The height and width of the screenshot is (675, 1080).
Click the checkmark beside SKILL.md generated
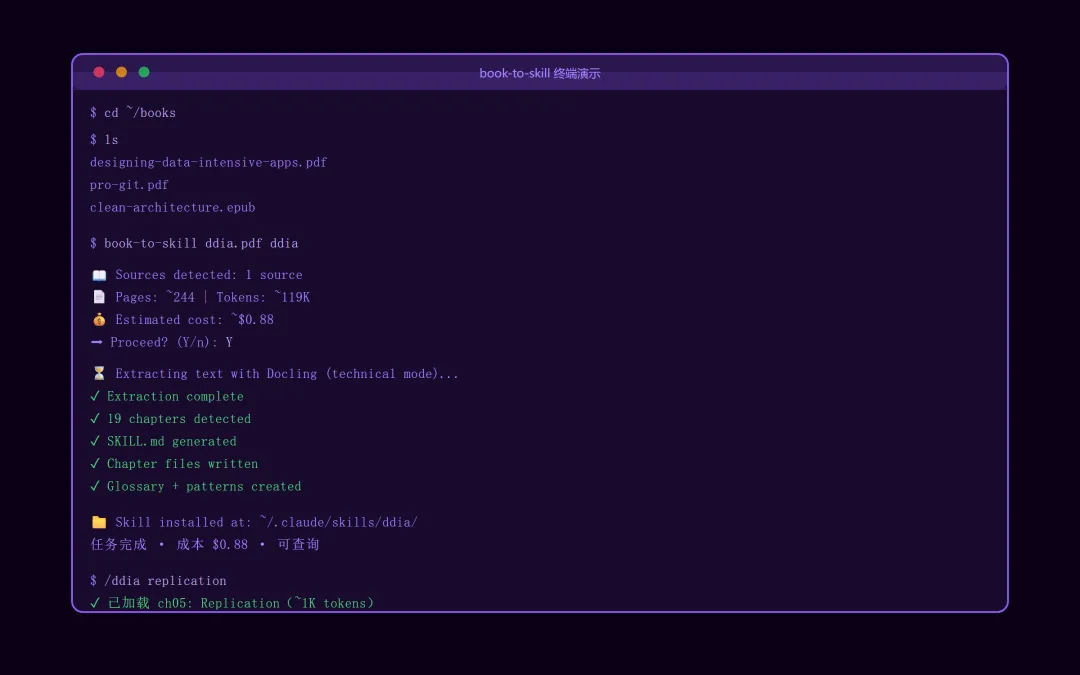click(x=95, y=442)
